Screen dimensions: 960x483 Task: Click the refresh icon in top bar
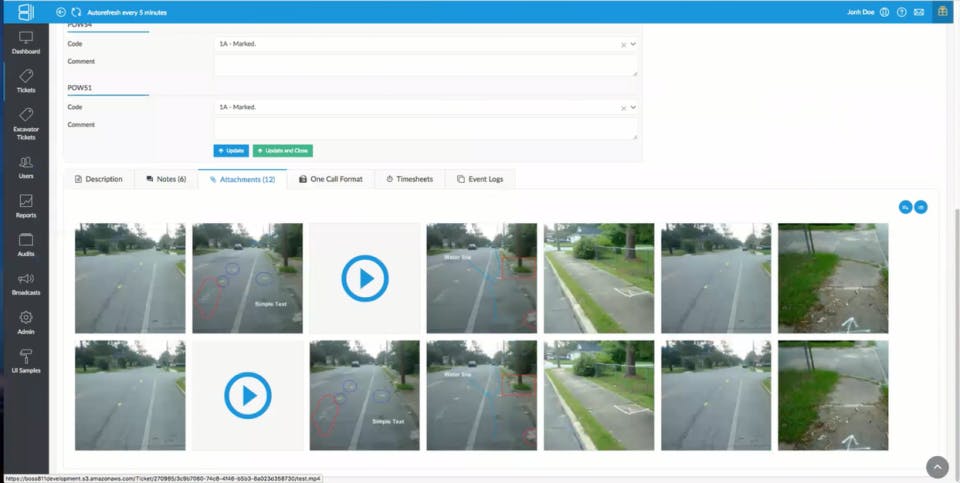(76, 12)
